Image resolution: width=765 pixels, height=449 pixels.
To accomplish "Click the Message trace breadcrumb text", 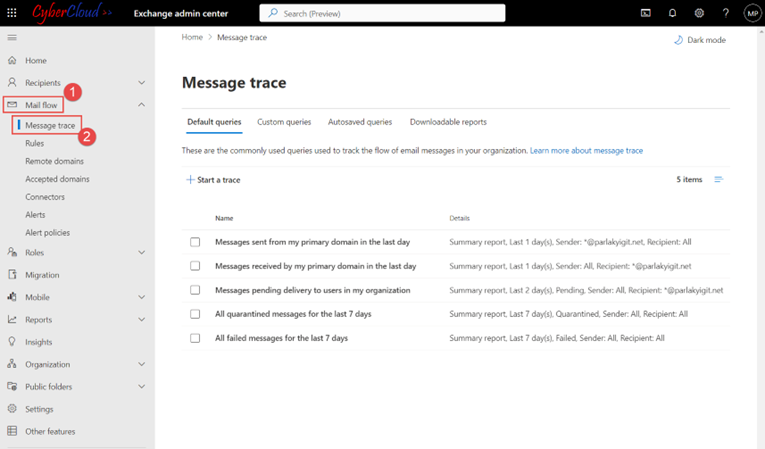I will coord(242,37).
